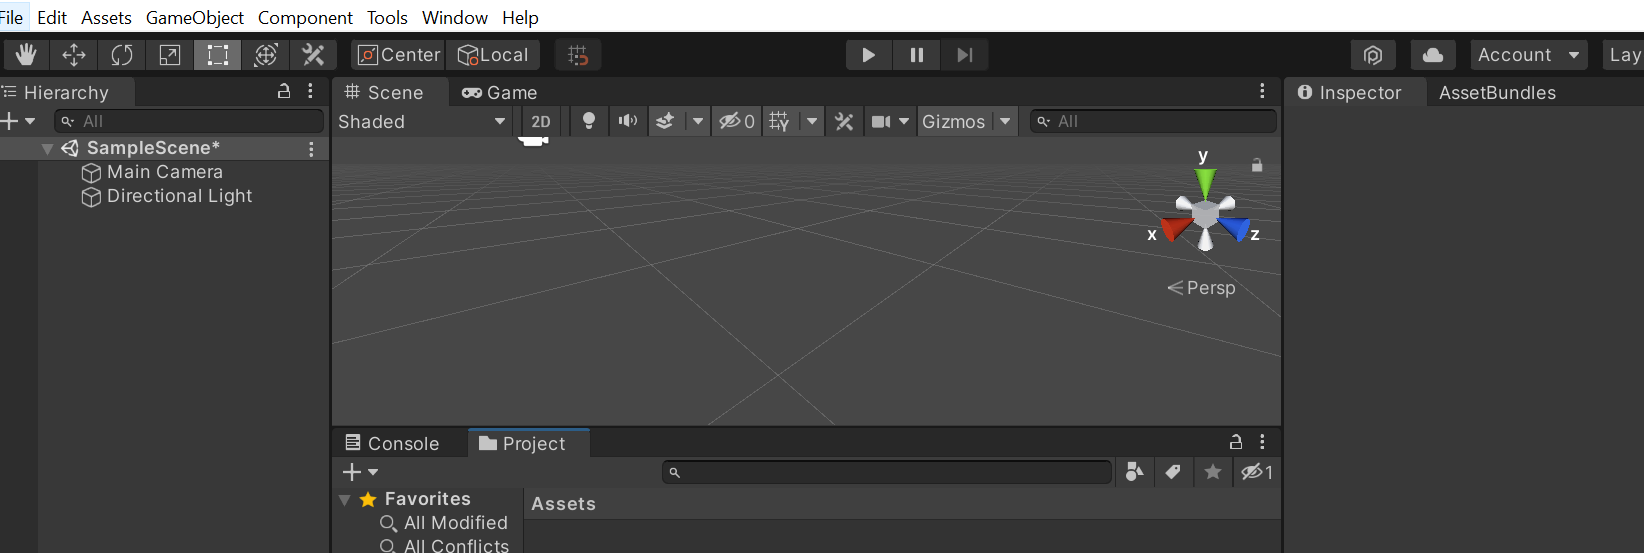This screenshot has width=1644, height=553.
Task: Select the Move tool
Action: [x=73, y=55]
